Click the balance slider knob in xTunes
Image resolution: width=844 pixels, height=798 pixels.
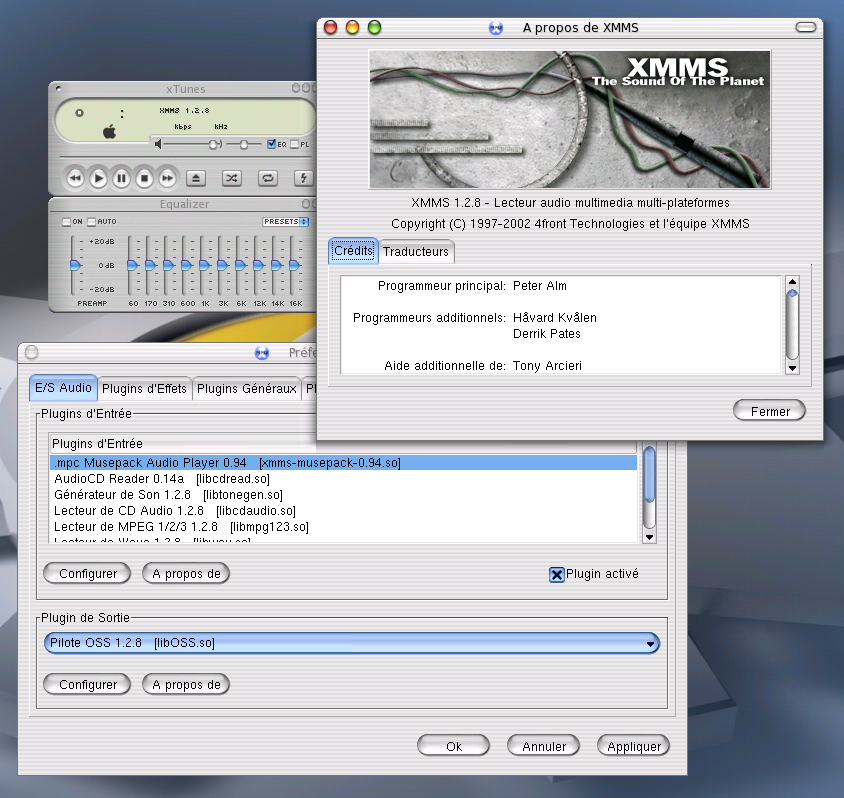pos(244,144)
